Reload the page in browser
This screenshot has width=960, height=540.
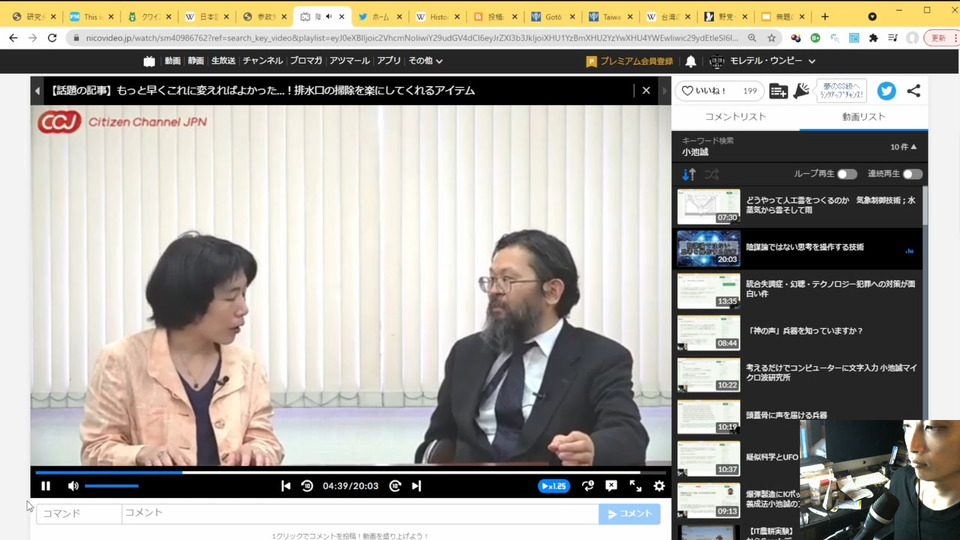53,38
